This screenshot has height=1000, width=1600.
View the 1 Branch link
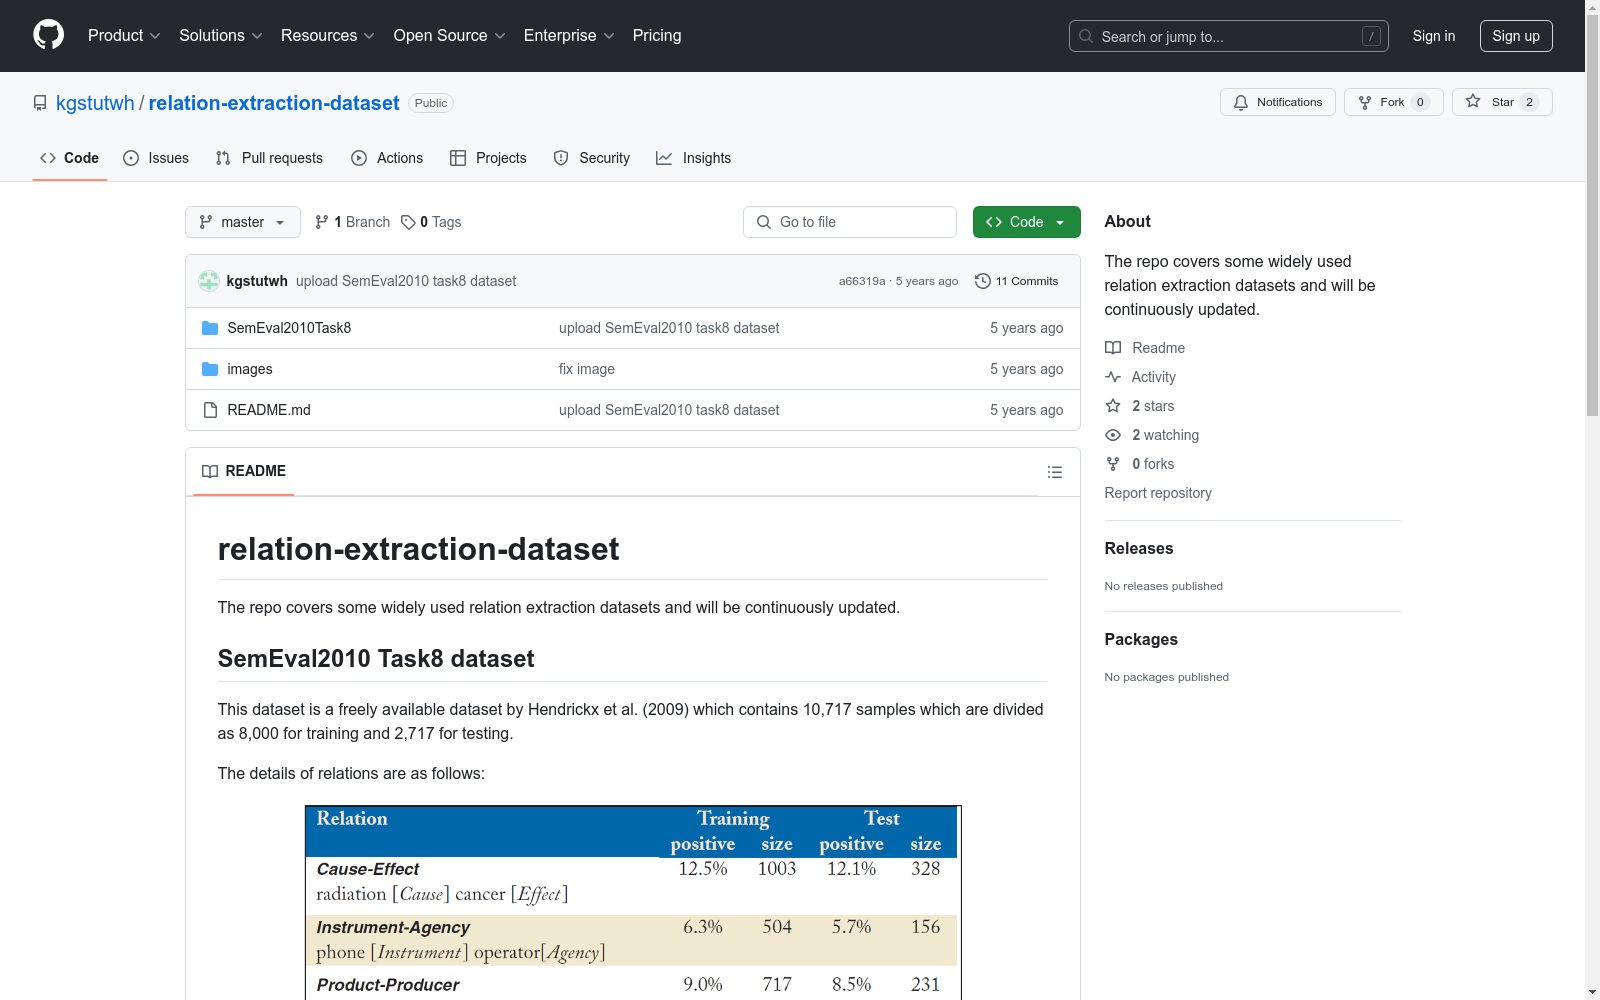coord(352,222)
